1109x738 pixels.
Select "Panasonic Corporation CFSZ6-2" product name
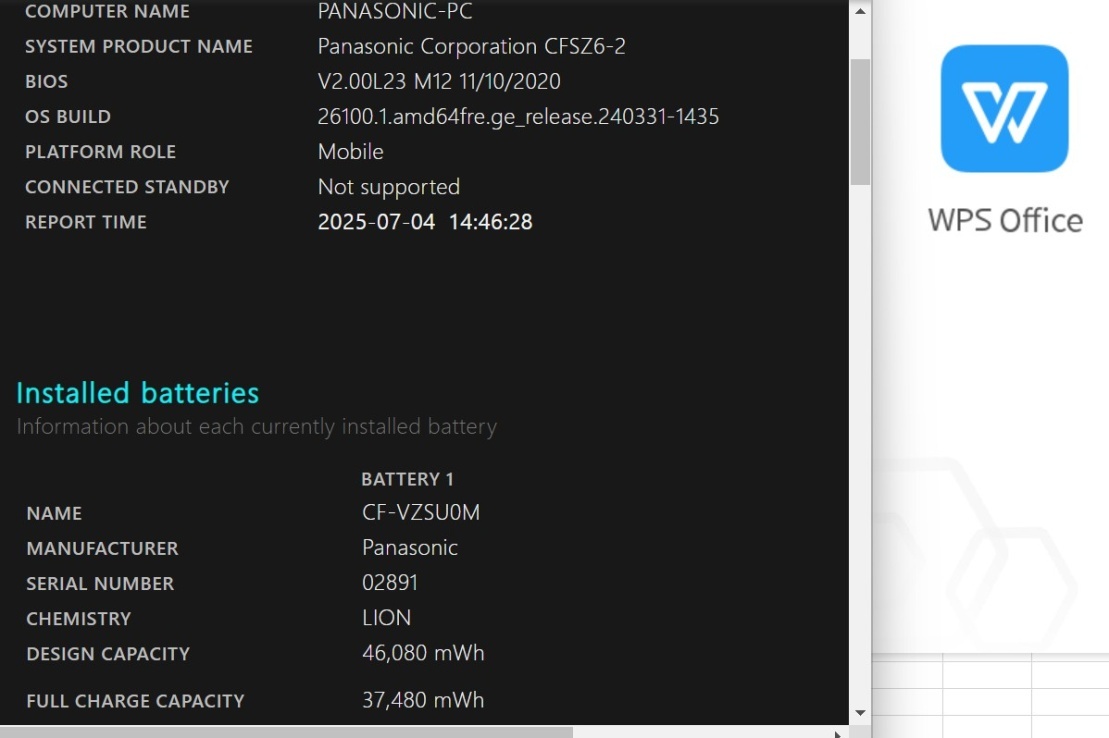pyautogui.click(x=472, y=47)
